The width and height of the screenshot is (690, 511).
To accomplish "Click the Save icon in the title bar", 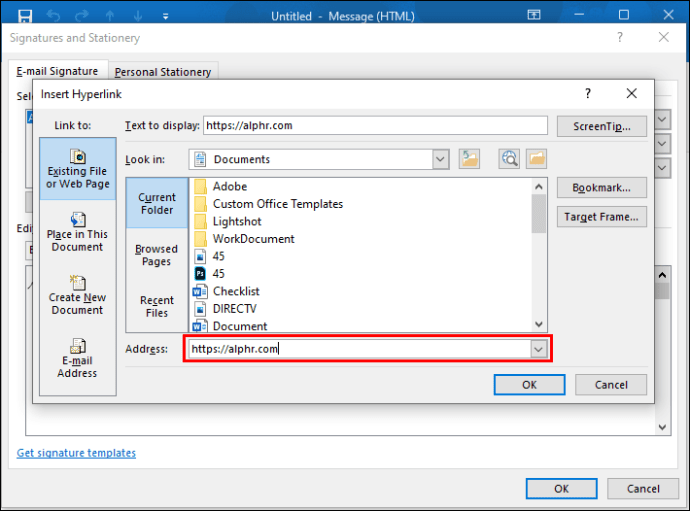I will [25, 16].
